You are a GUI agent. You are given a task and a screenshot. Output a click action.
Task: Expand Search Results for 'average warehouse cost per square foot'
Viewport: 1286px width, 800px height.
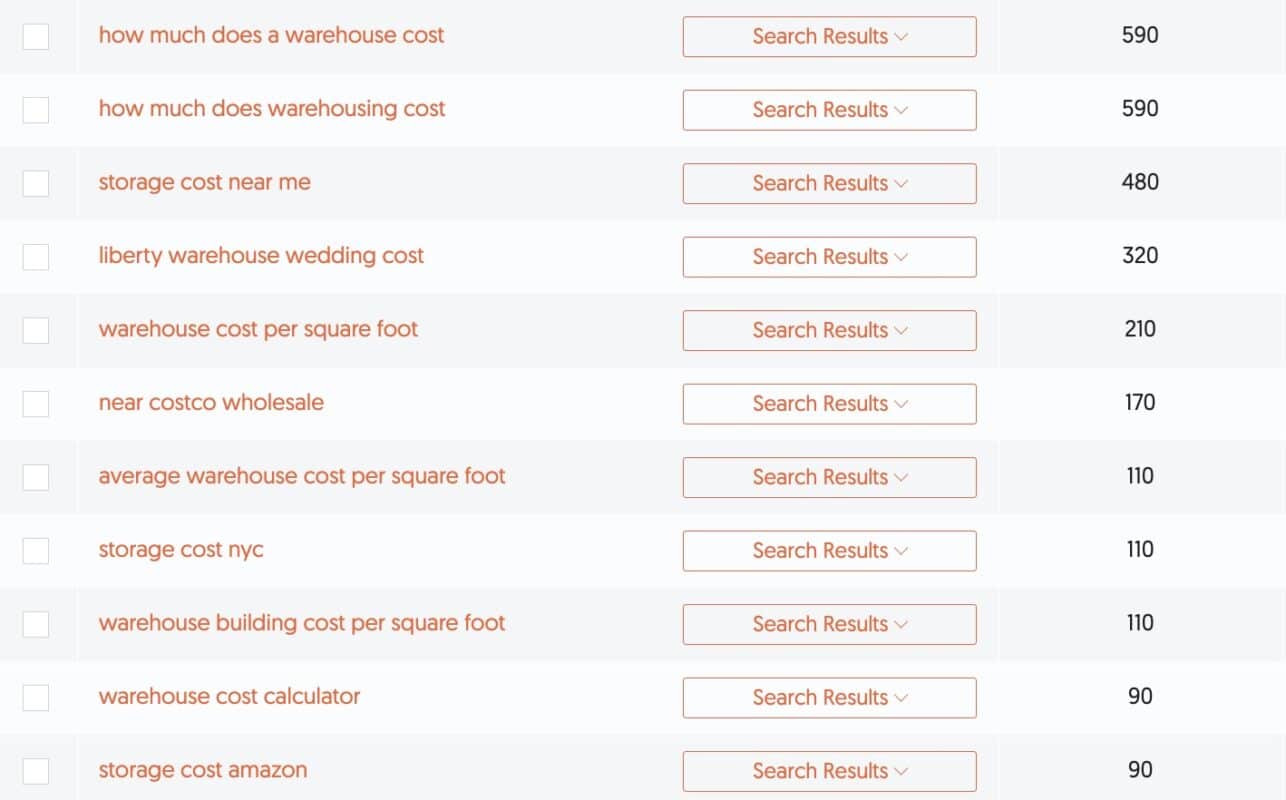829,477
